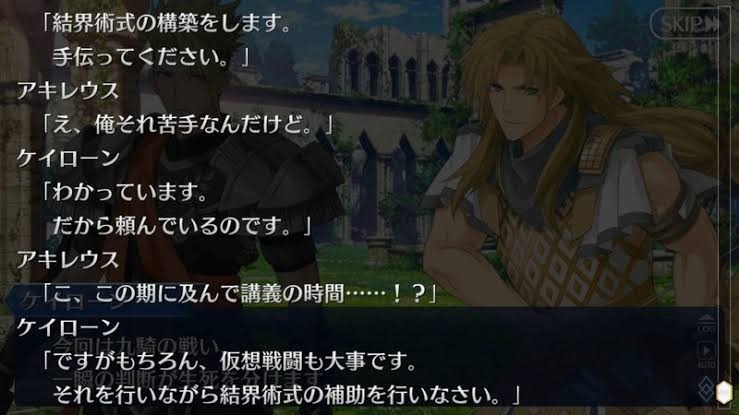Tap the diamond next-message indicator

tap(705, 390)
